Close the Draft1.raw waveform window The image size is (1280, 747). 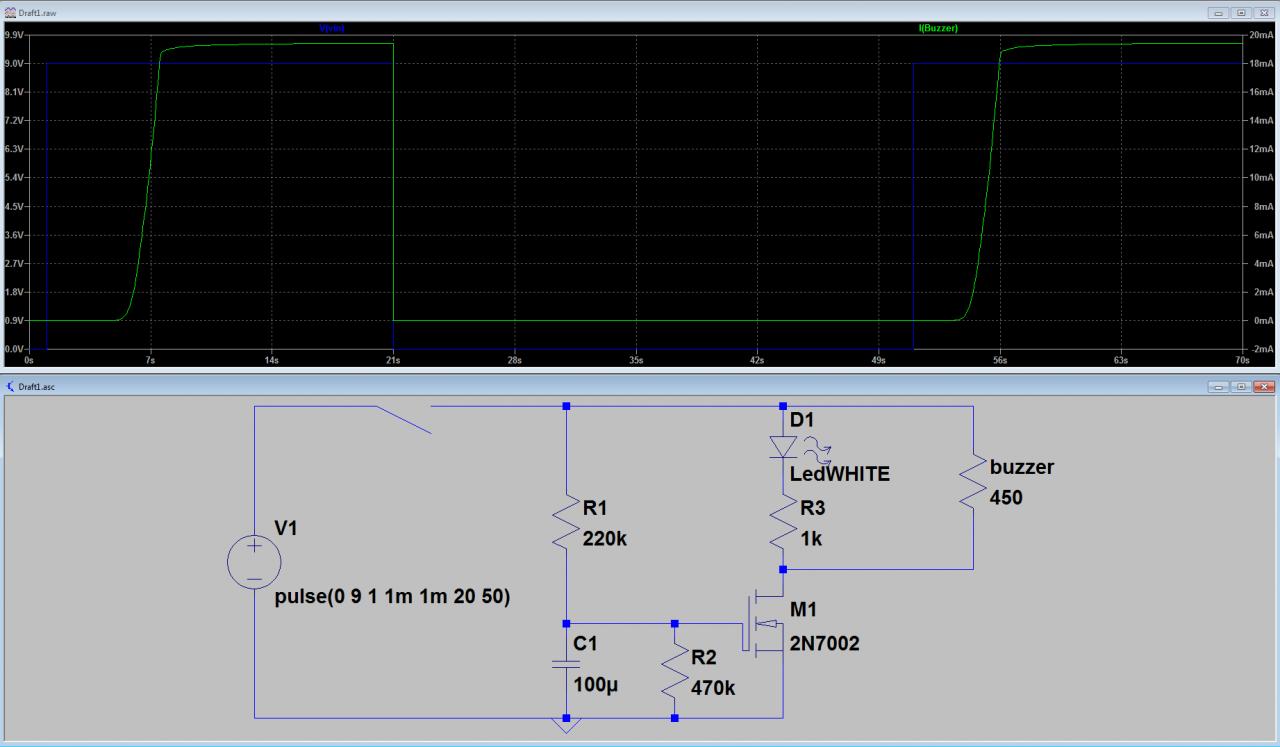[x=1264, y=12]
